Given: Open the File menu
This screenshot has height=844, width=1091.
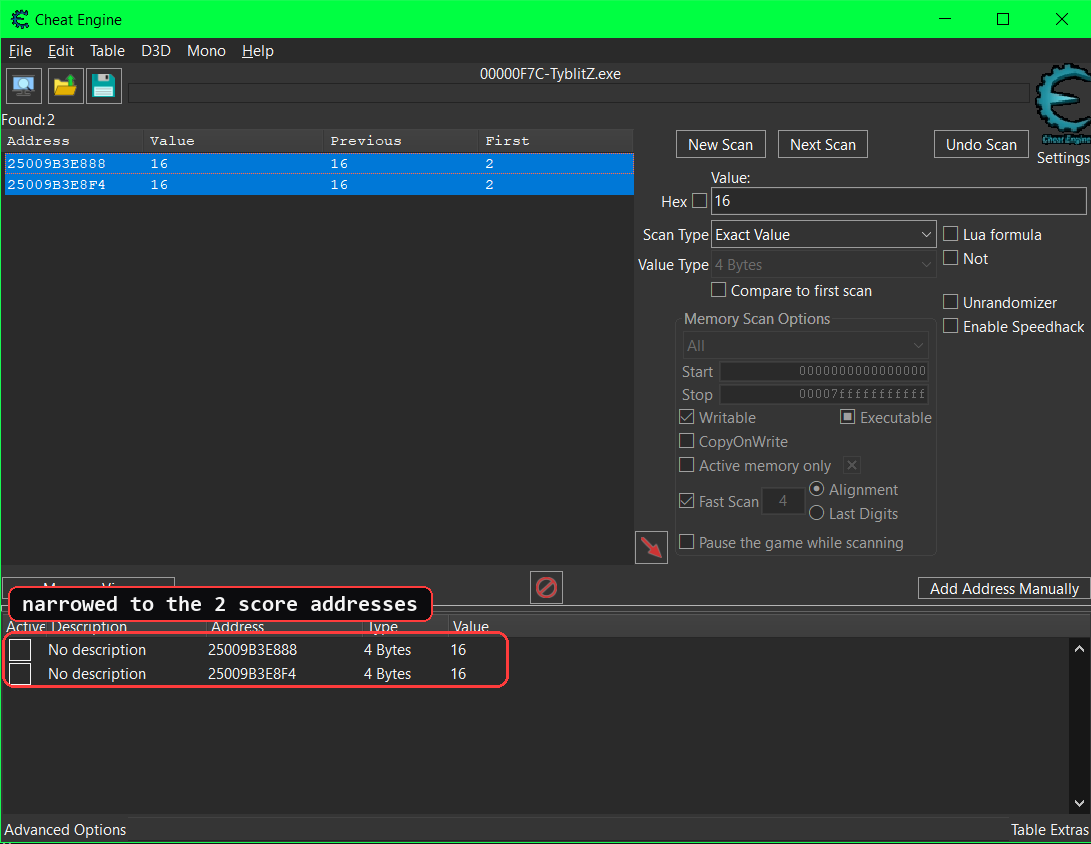Looking at the screenshot, I should 20,51.
